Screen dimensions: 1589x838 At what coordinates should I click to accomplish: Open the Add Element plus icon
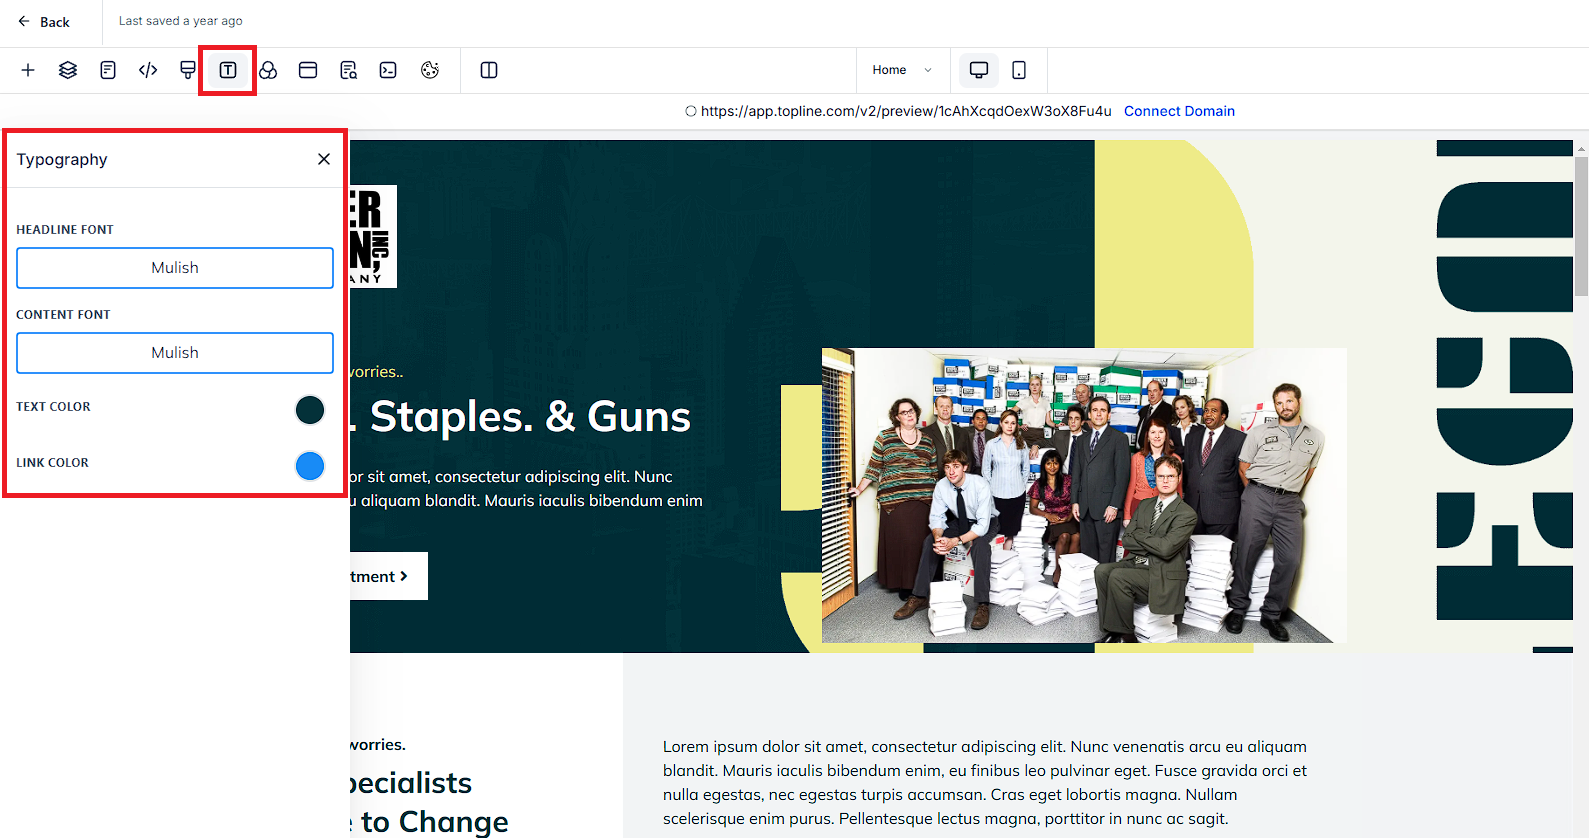28,70
